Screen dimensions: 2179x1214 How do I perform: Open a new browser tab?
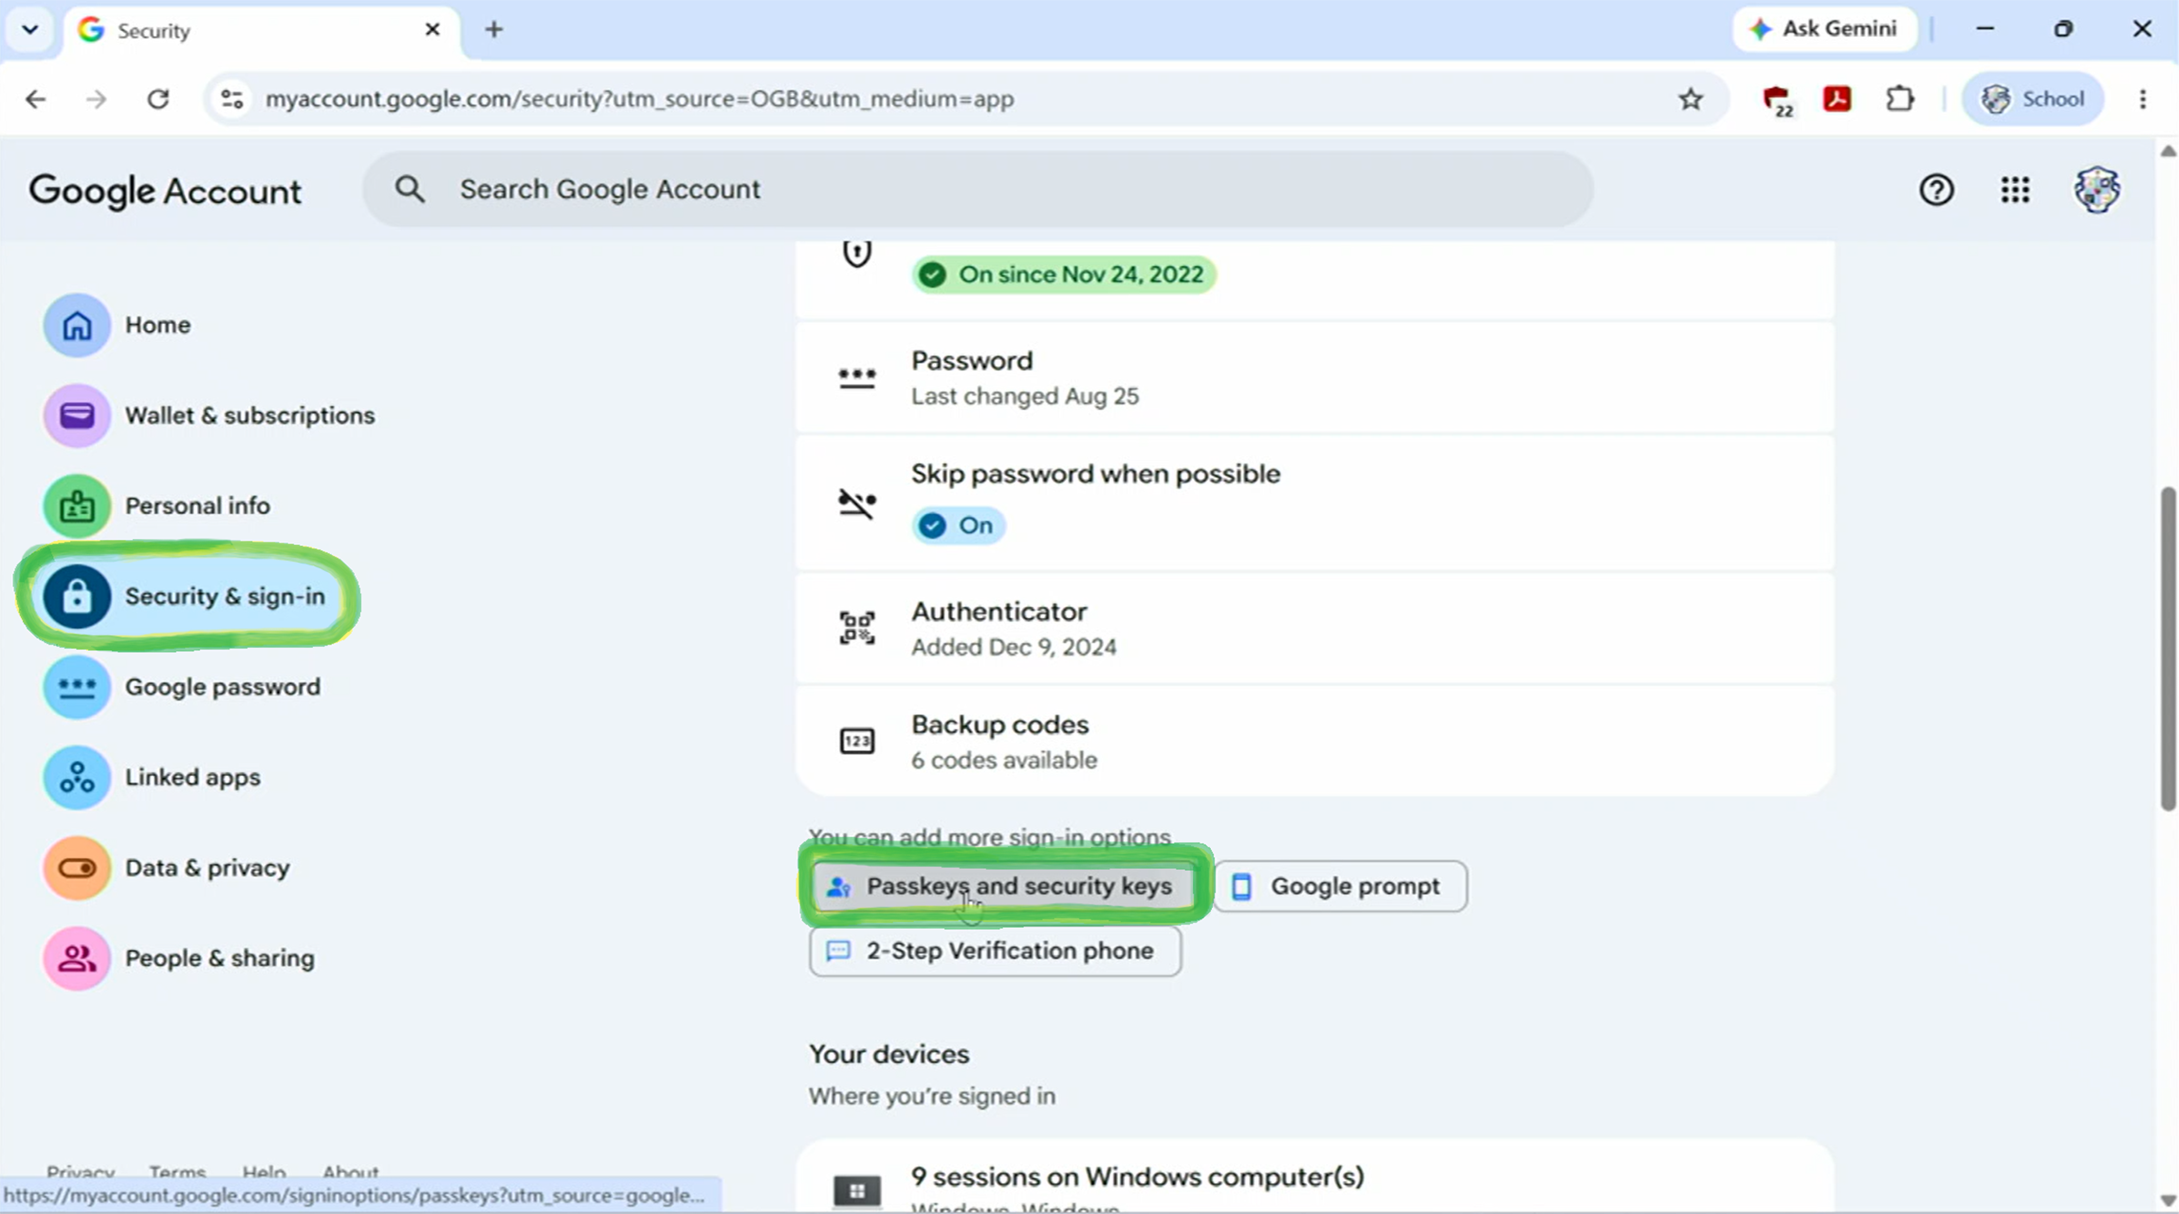point(494,30)
